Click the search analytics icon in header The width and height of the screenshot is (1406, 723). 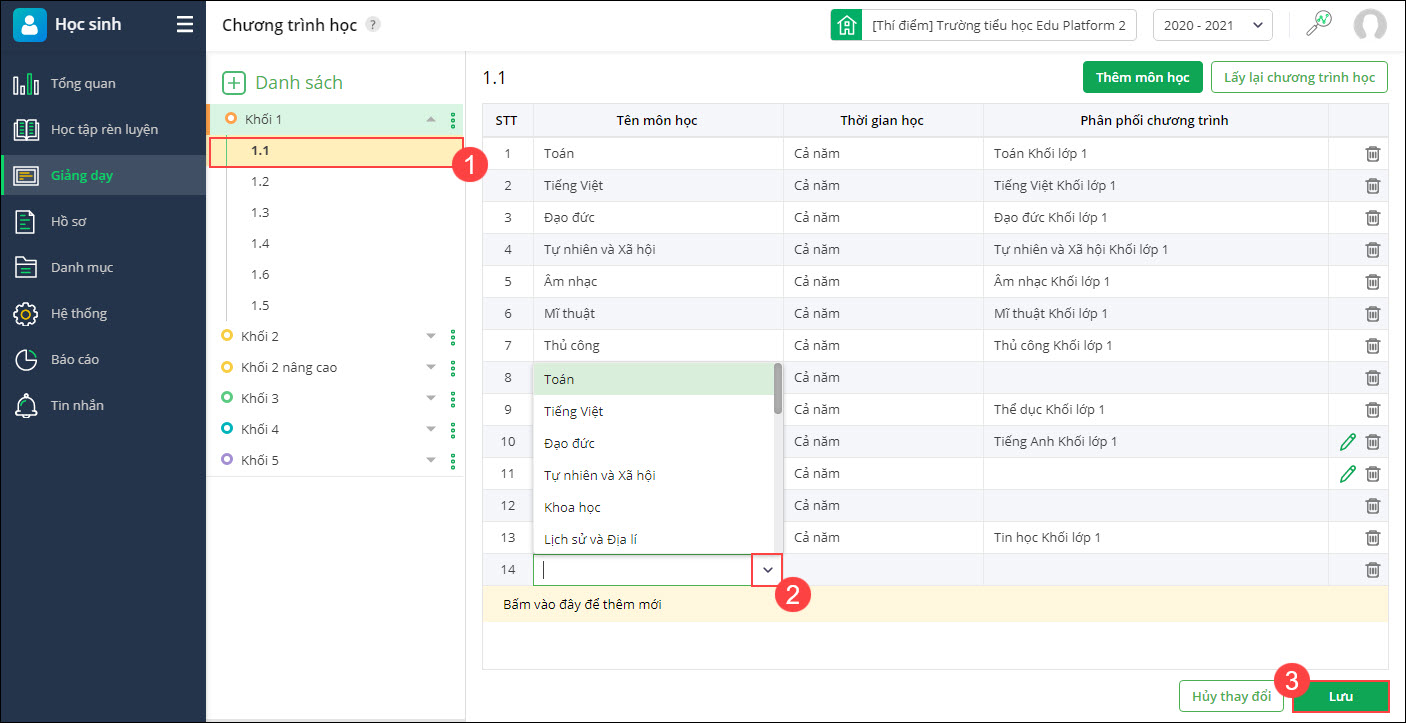[x=1320, y=25]
